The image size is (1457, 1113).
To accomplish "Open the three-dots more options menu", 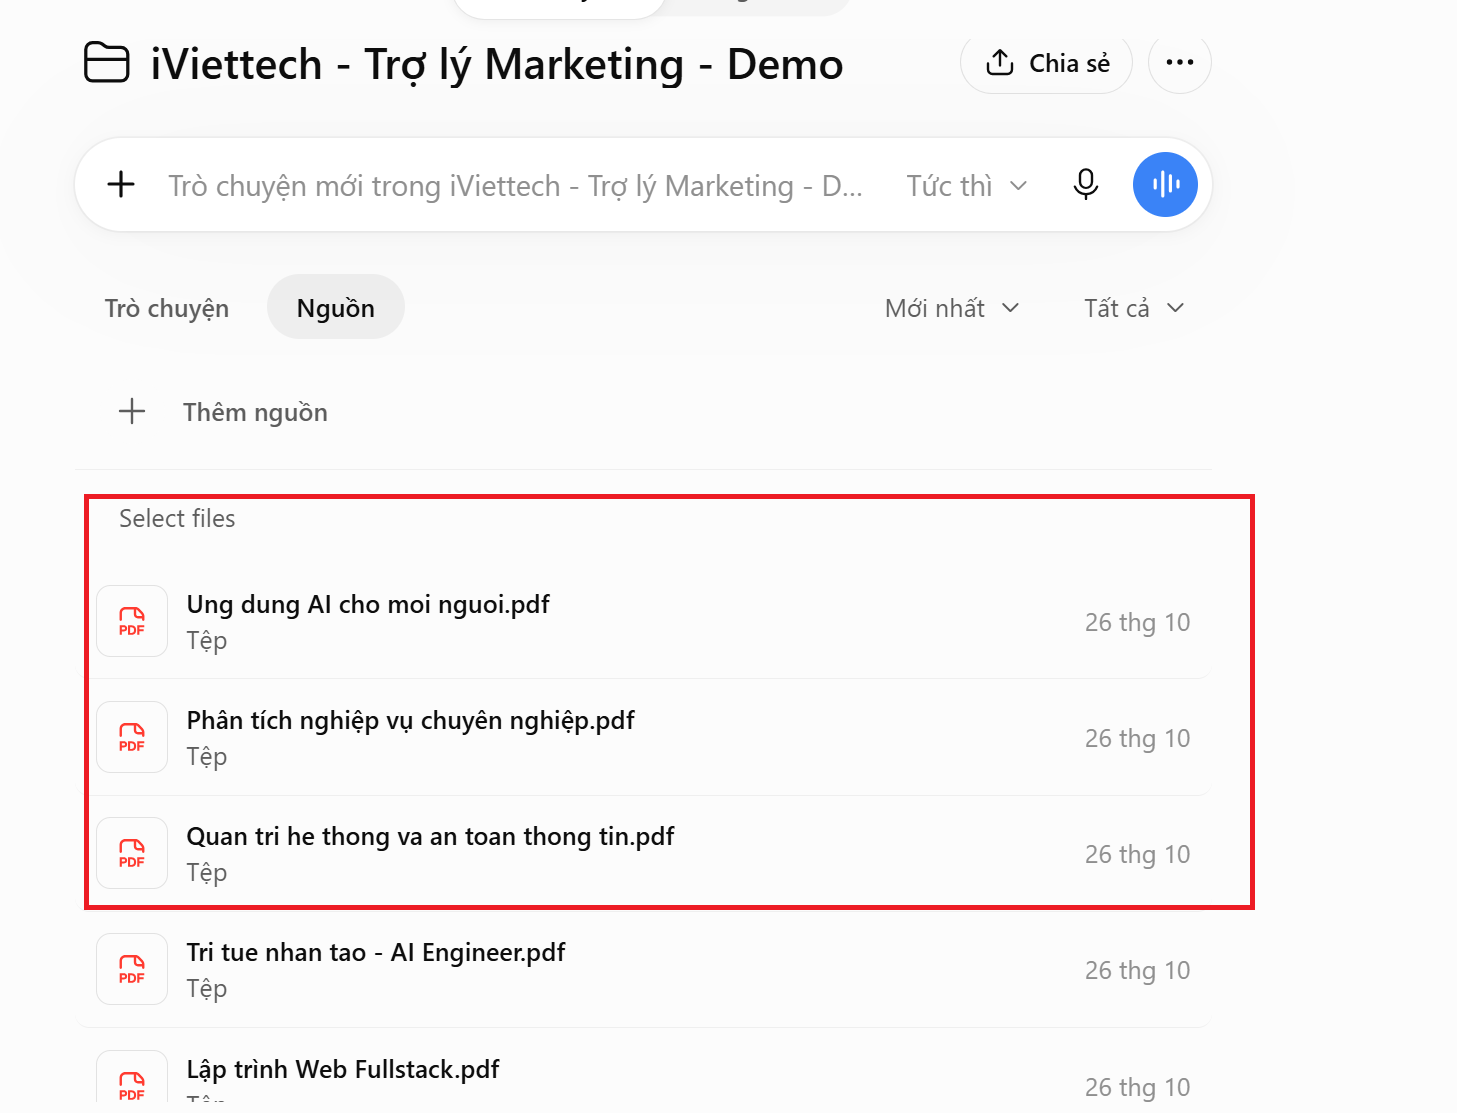I will click(1180, 62).
